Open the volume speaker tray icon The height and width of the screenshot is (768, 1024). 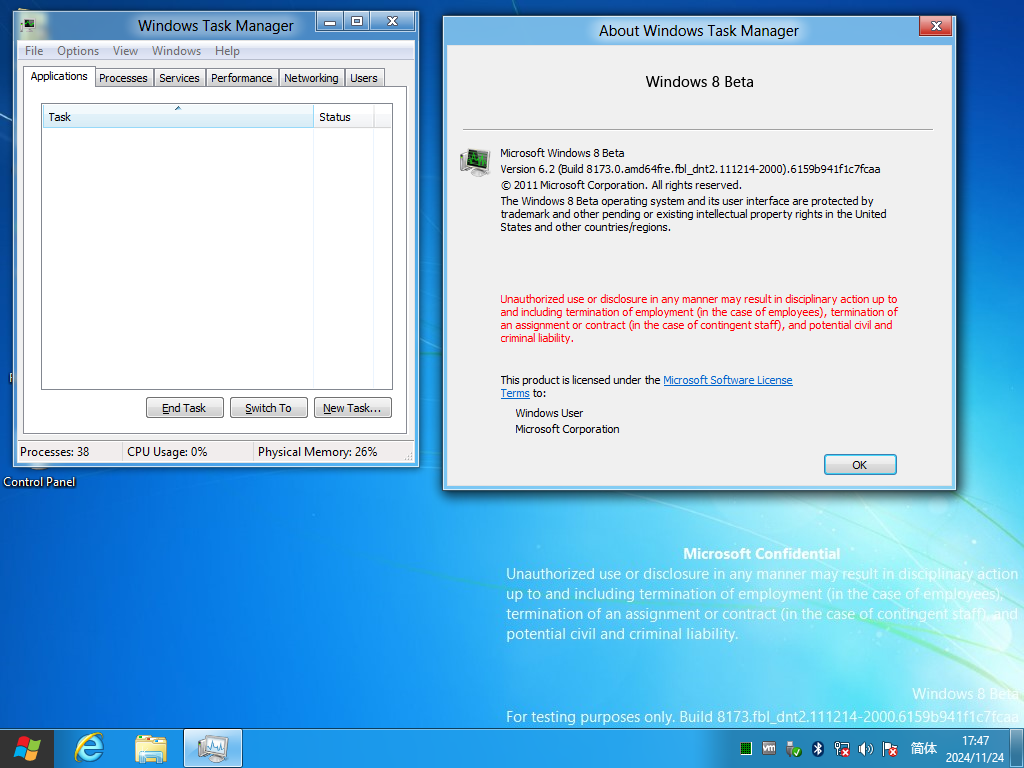coord(866,748)
